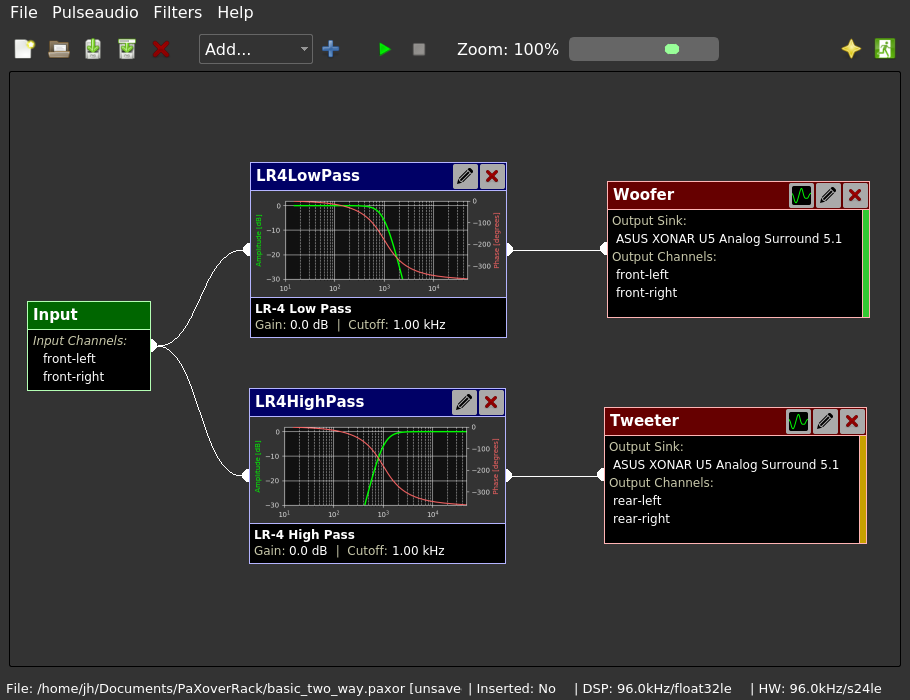Click the Zoom slider handle

[x=672, y=49]
